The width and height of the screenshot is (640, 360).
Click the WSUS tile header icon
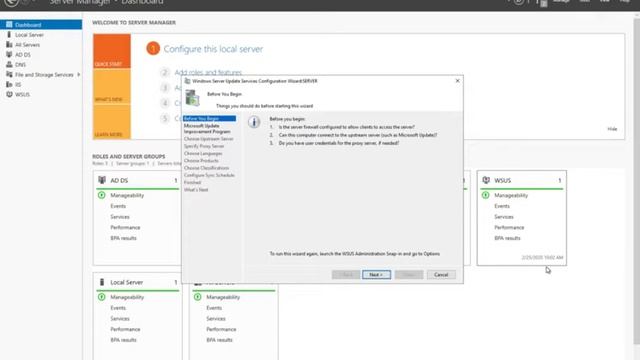486,180
